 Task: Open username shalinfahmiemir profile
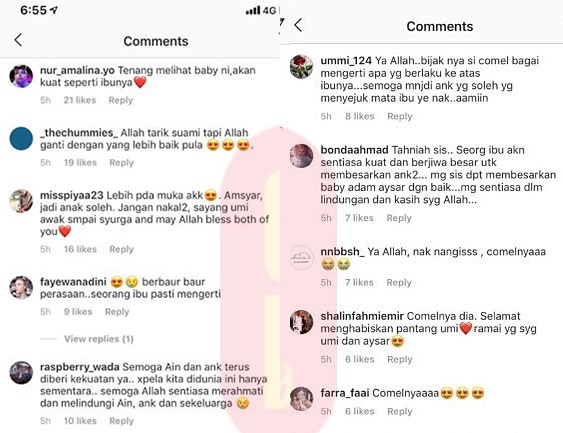362,316
